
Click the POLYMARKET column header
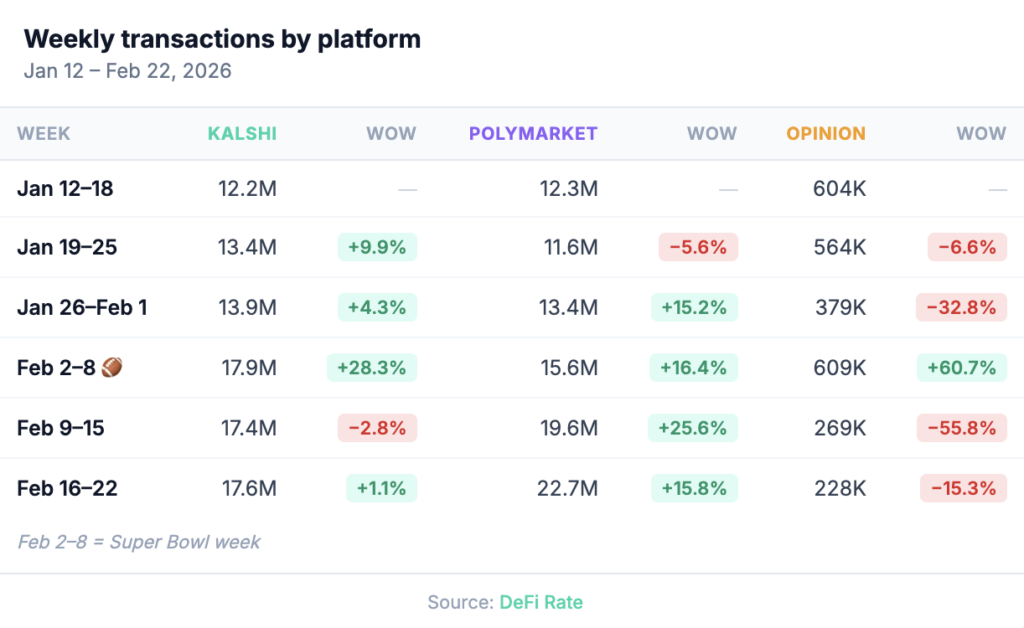click(533, 133)
